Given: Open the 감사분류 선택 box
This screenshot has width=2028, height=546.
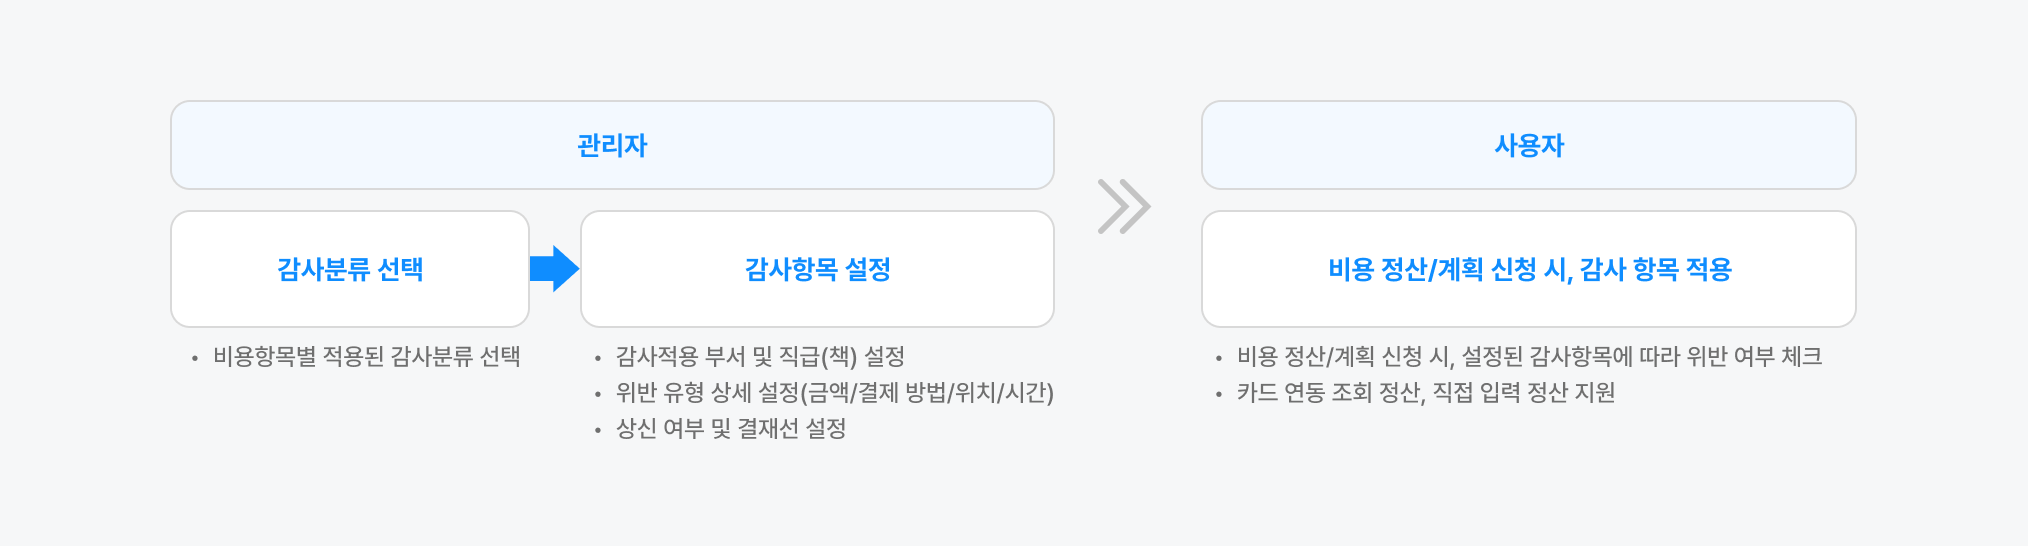Looking at the screenshot, I should tap(350, 269).
